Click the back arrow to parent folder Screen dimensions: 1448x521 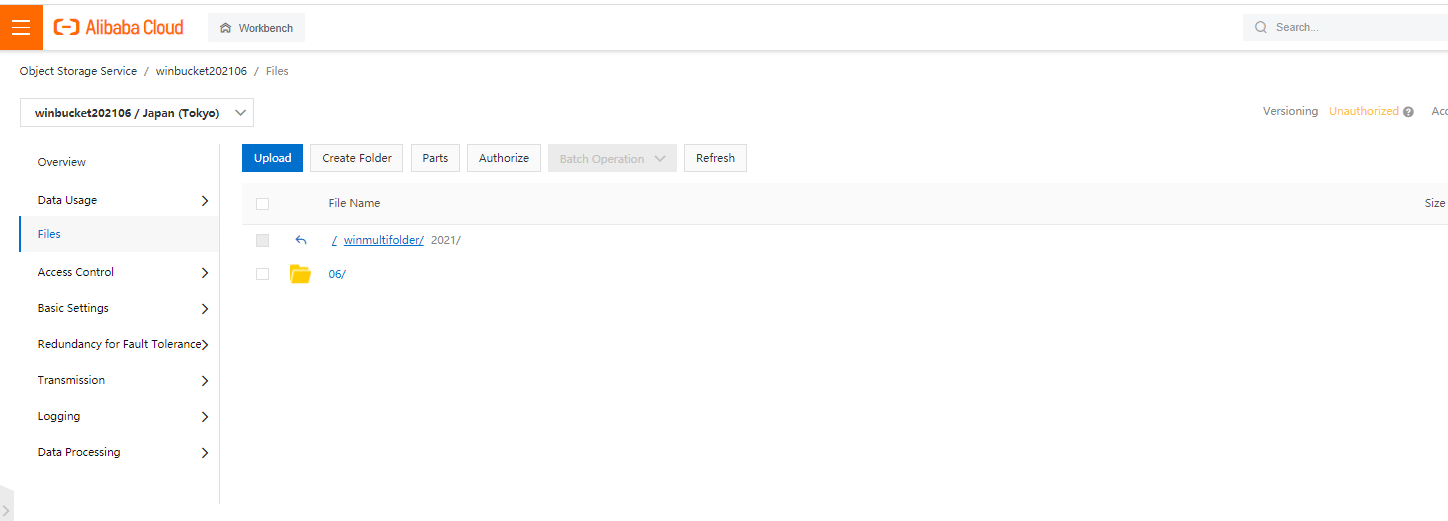(301, 240)
